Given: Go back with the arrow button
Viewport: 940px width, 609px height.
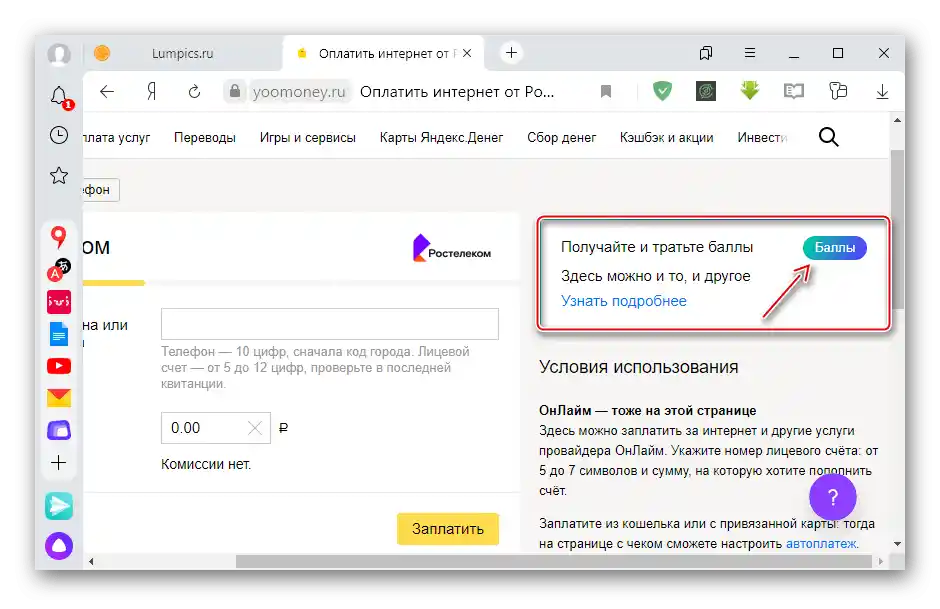Looking at the screenshot, I should [107, 92].
